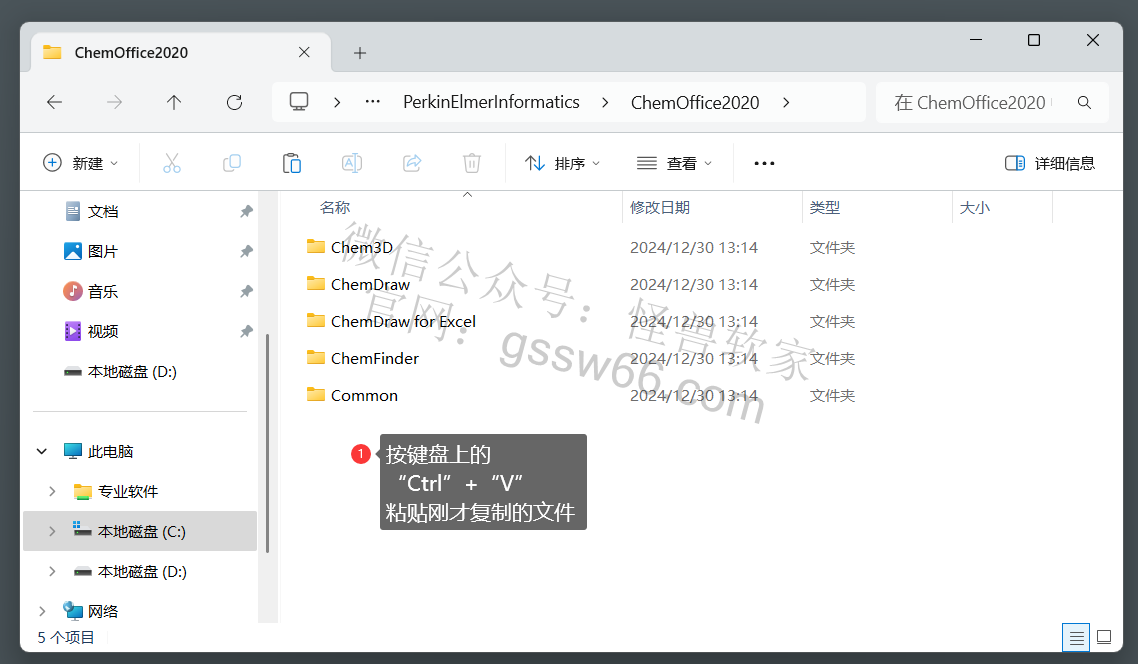
Task: Sort by 名称 column header
Action: coord(335,208)
